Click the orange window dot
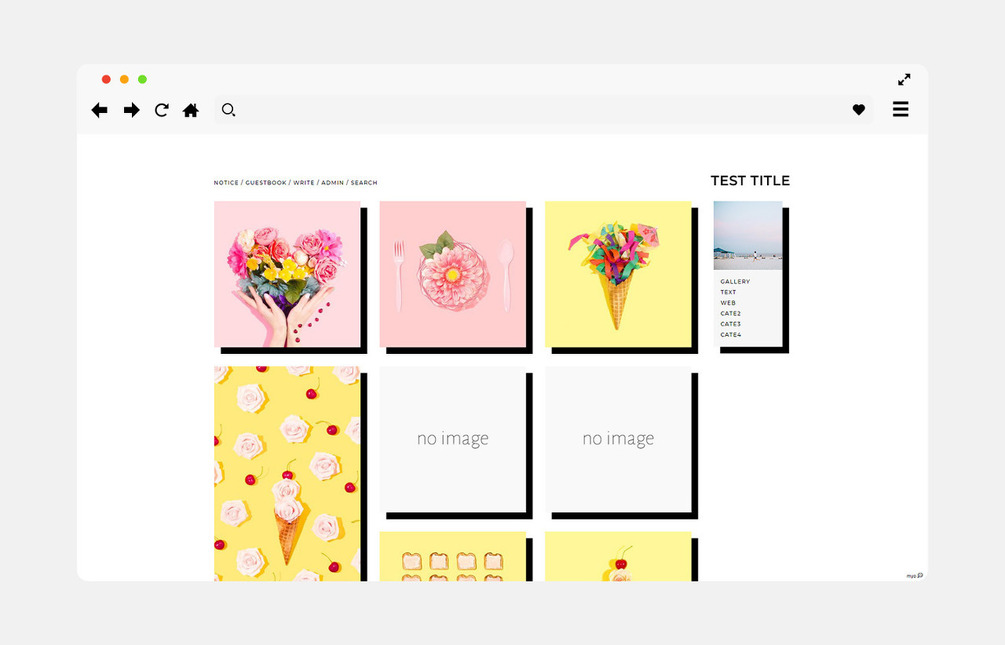 124,80
